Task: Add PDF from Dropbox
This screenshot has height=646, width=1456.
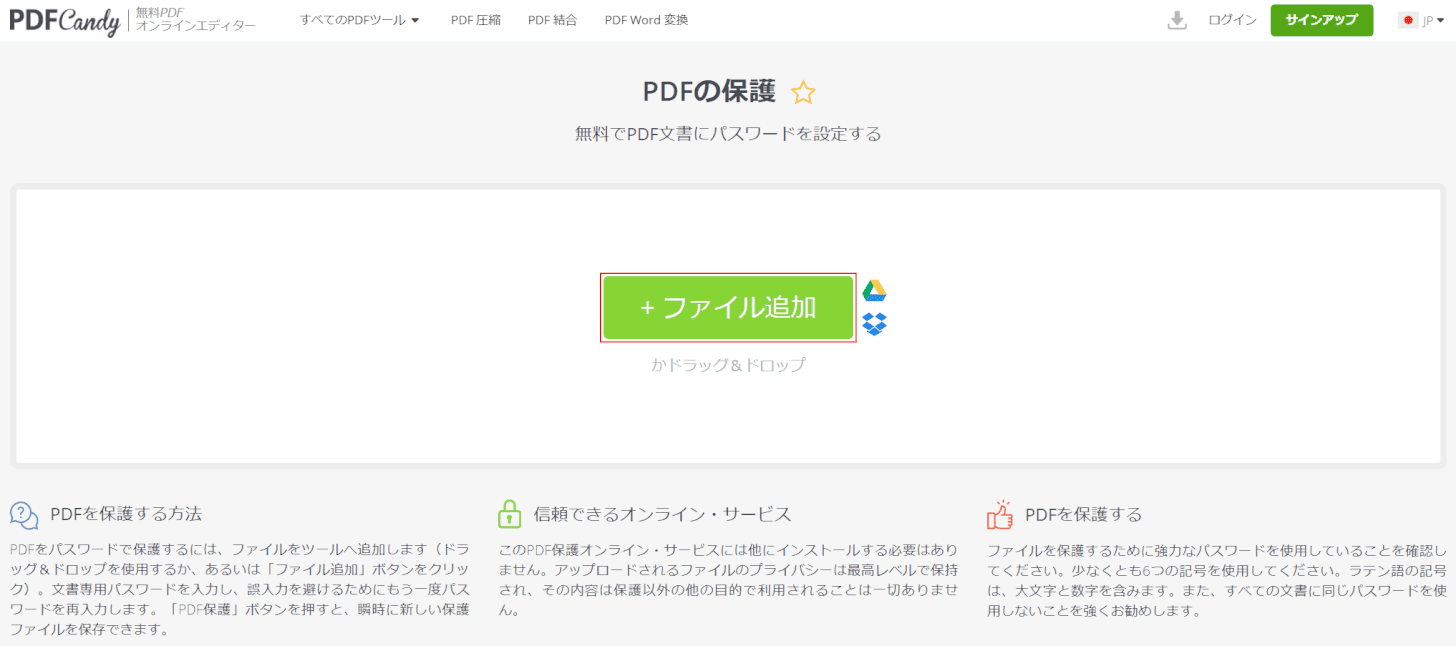Action: point(875,324)
